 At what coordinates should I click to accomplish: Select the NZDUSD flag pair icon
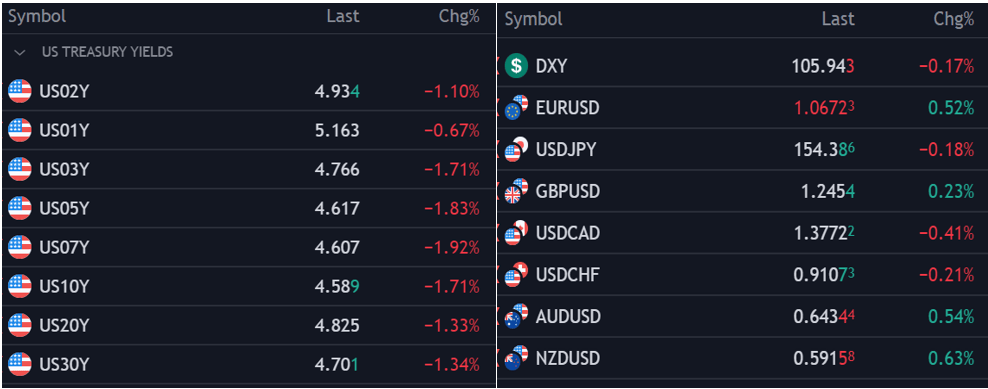[516, 358]
